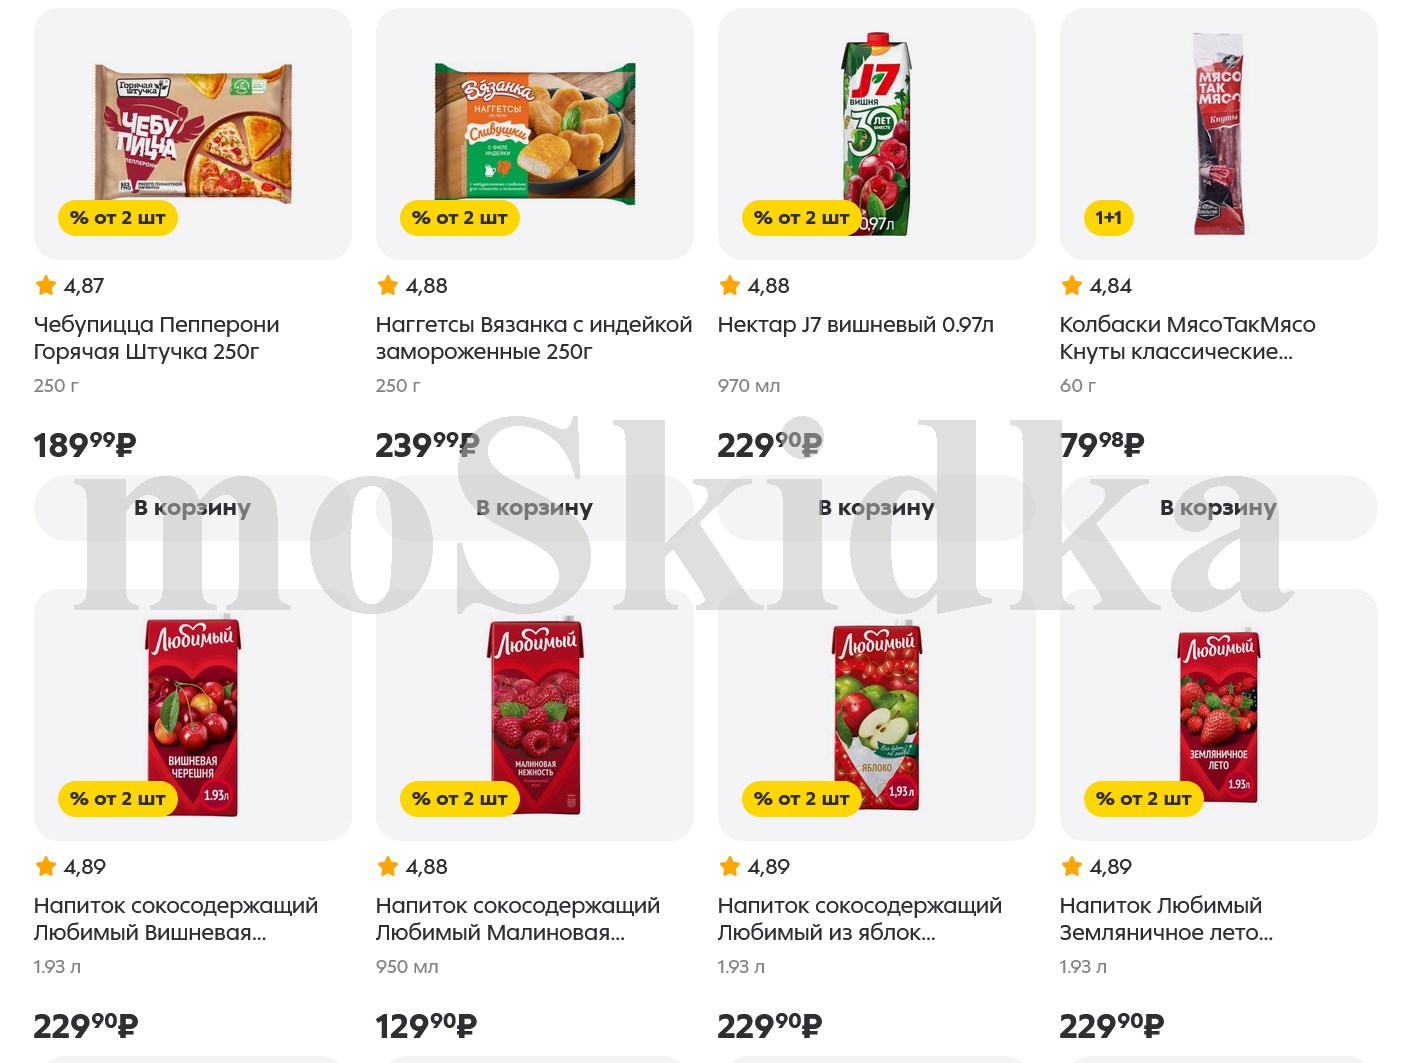Open Напиток Любимый Земляничное лето title
Viewport: 1402px width, 1063px height.
[x=1166, y=919]
